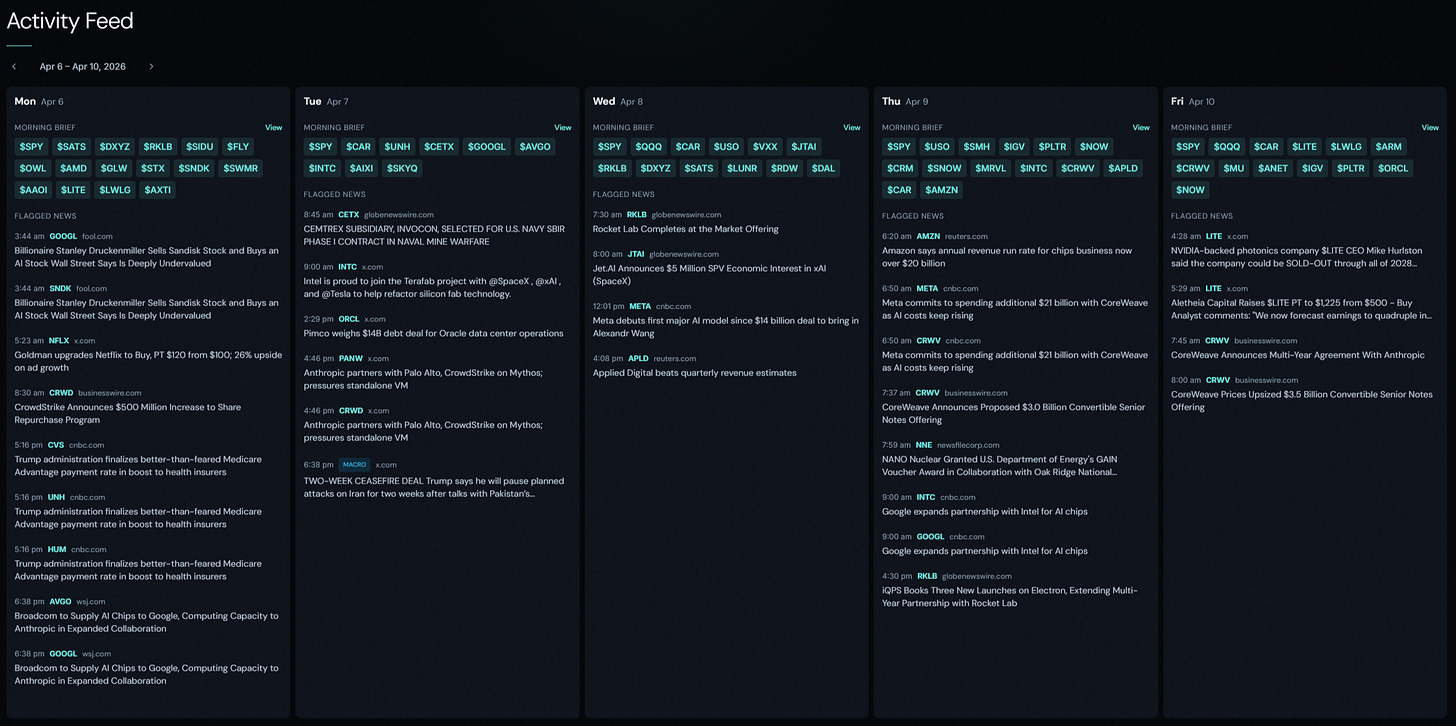Open Pimco weighs $14B Oracle debt headline
Screen dimensions: 1456x726
point(434,333)
